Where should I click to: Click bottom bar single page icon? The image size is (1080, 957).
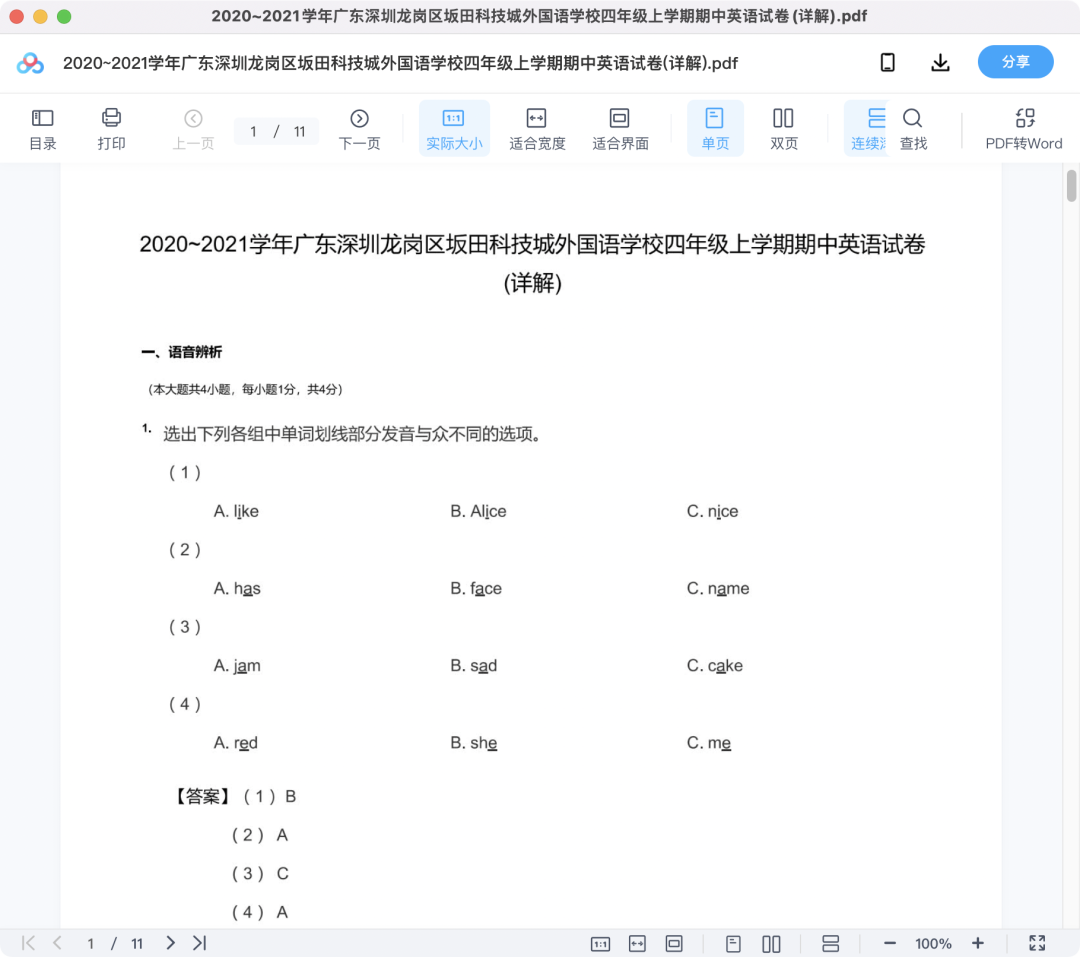click(734, 944)
